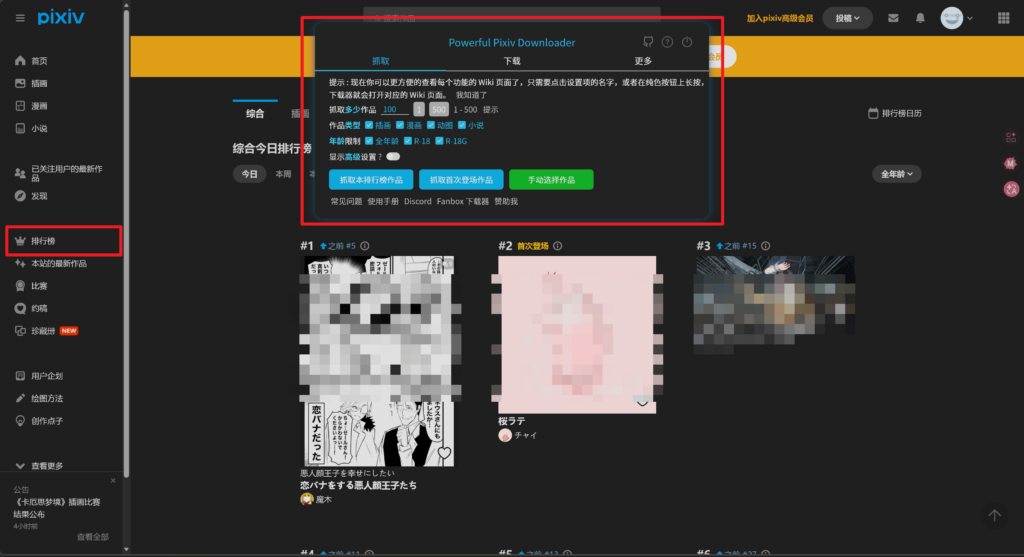The image size is (1024, 557).
Task: Click the sidebar vertical scrollbar
Action: click(125, 250)
